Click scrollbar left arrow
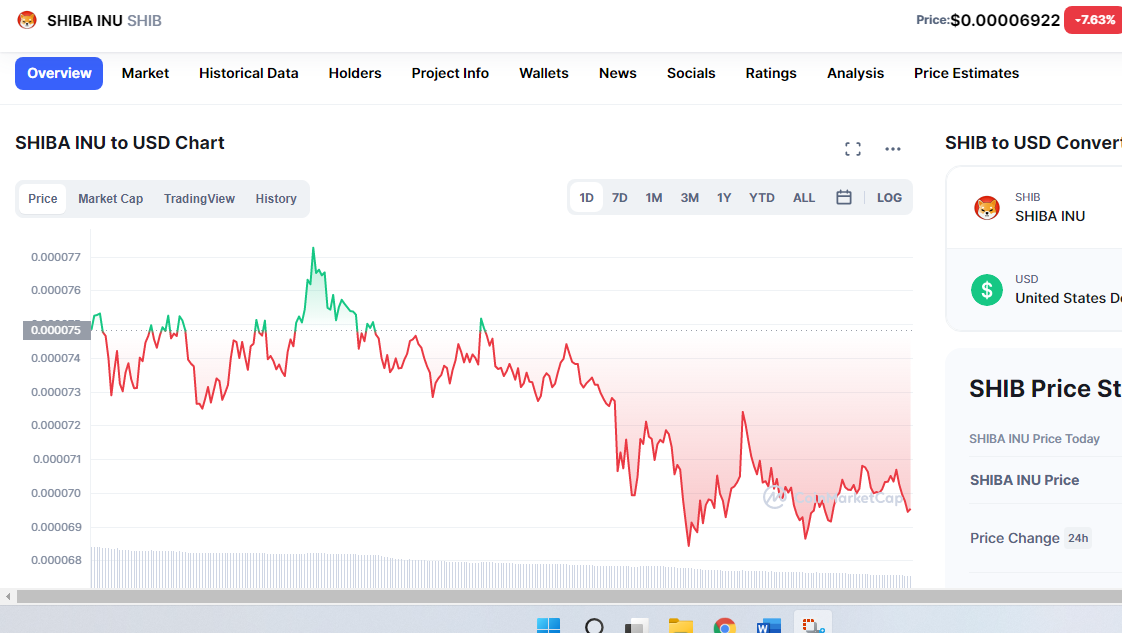The width and height of the screenshot is (1122, 633). click(x=8, y=597)
